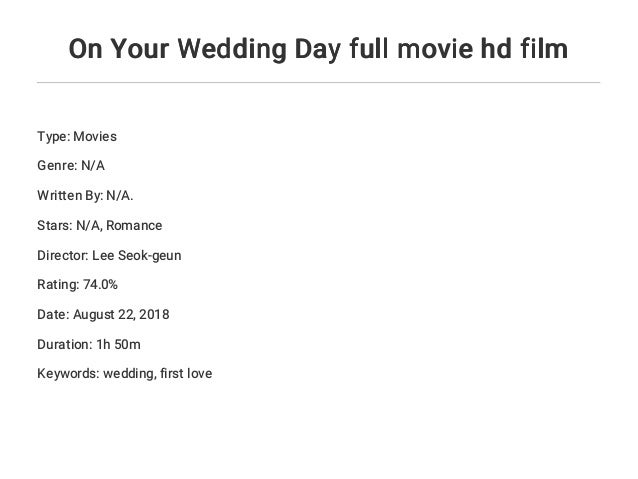Select the 'Stars: N/A, Romance' line

99,225
